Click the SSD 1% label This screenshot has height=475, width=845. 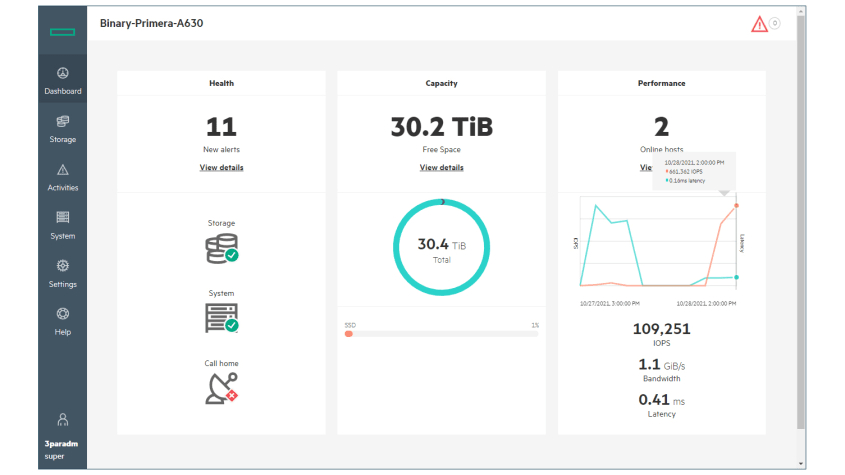pos(535,325)
